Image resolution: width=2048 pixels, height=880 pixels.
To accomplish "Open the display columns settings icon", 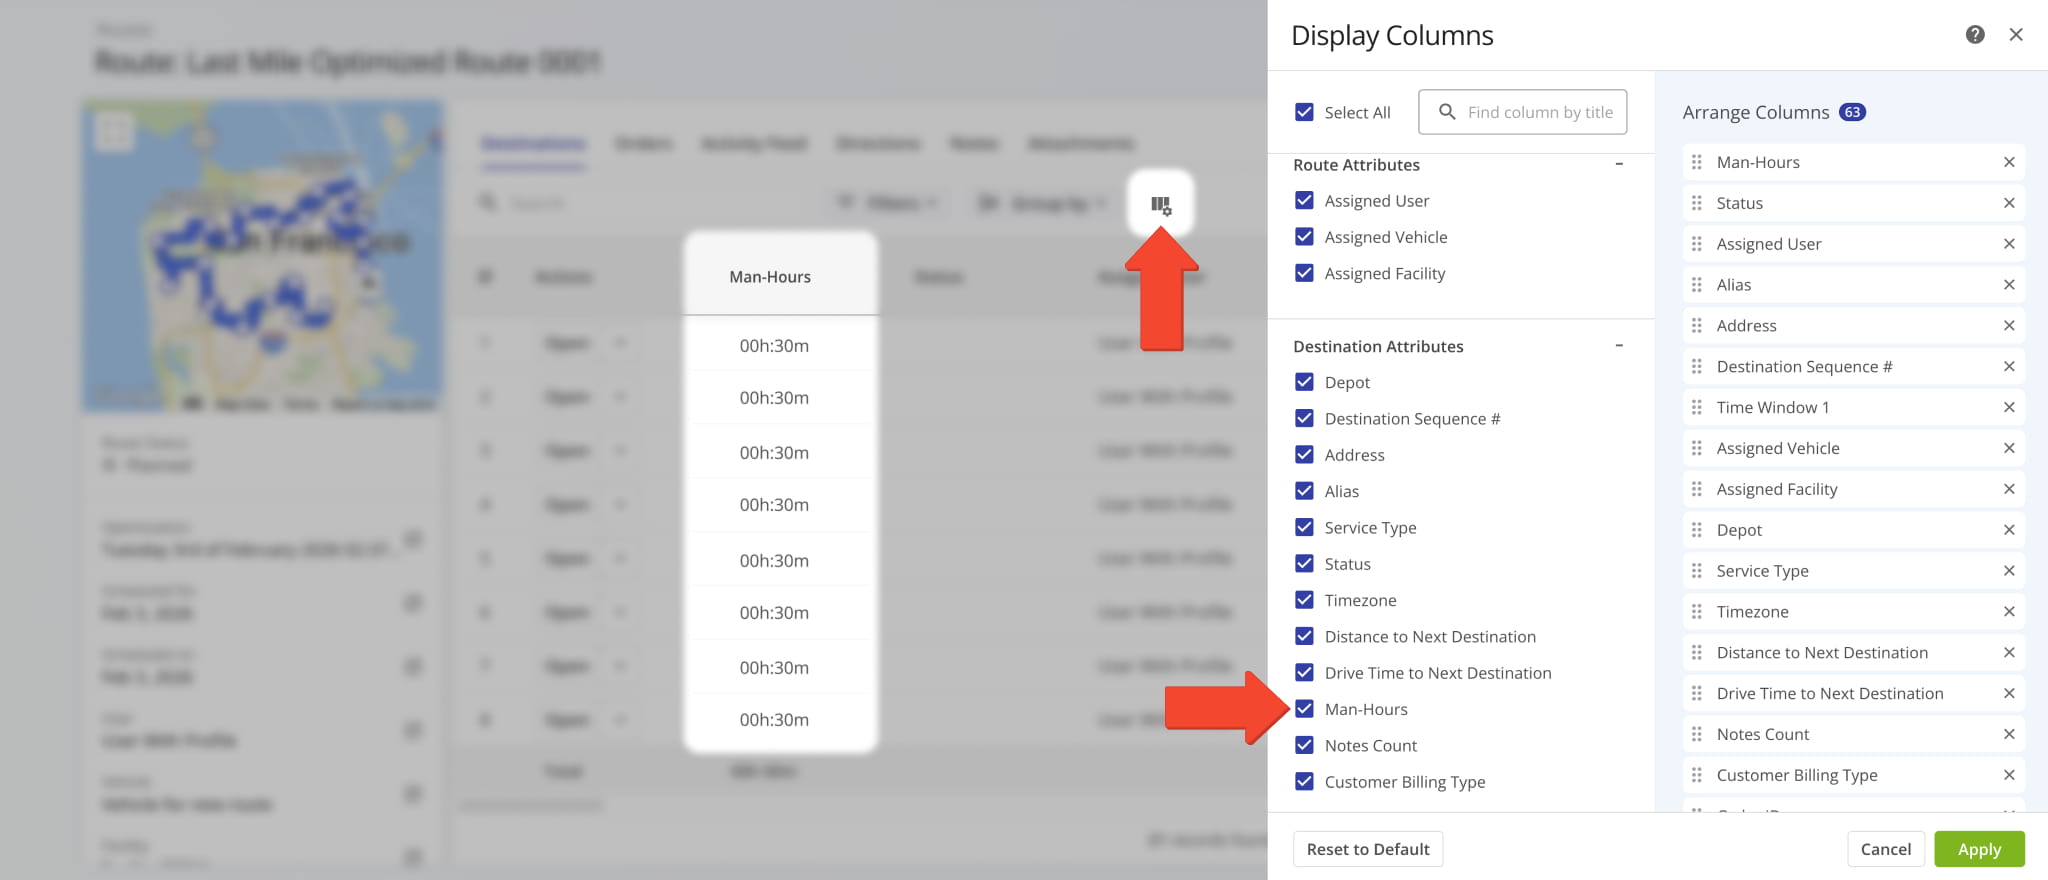I will pos(1160,205).
